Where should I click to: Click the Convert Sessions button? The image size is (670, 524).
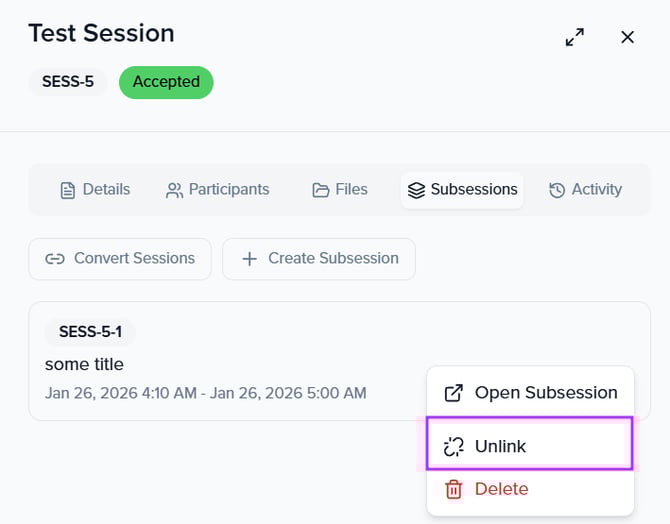[x=120, y=258]
